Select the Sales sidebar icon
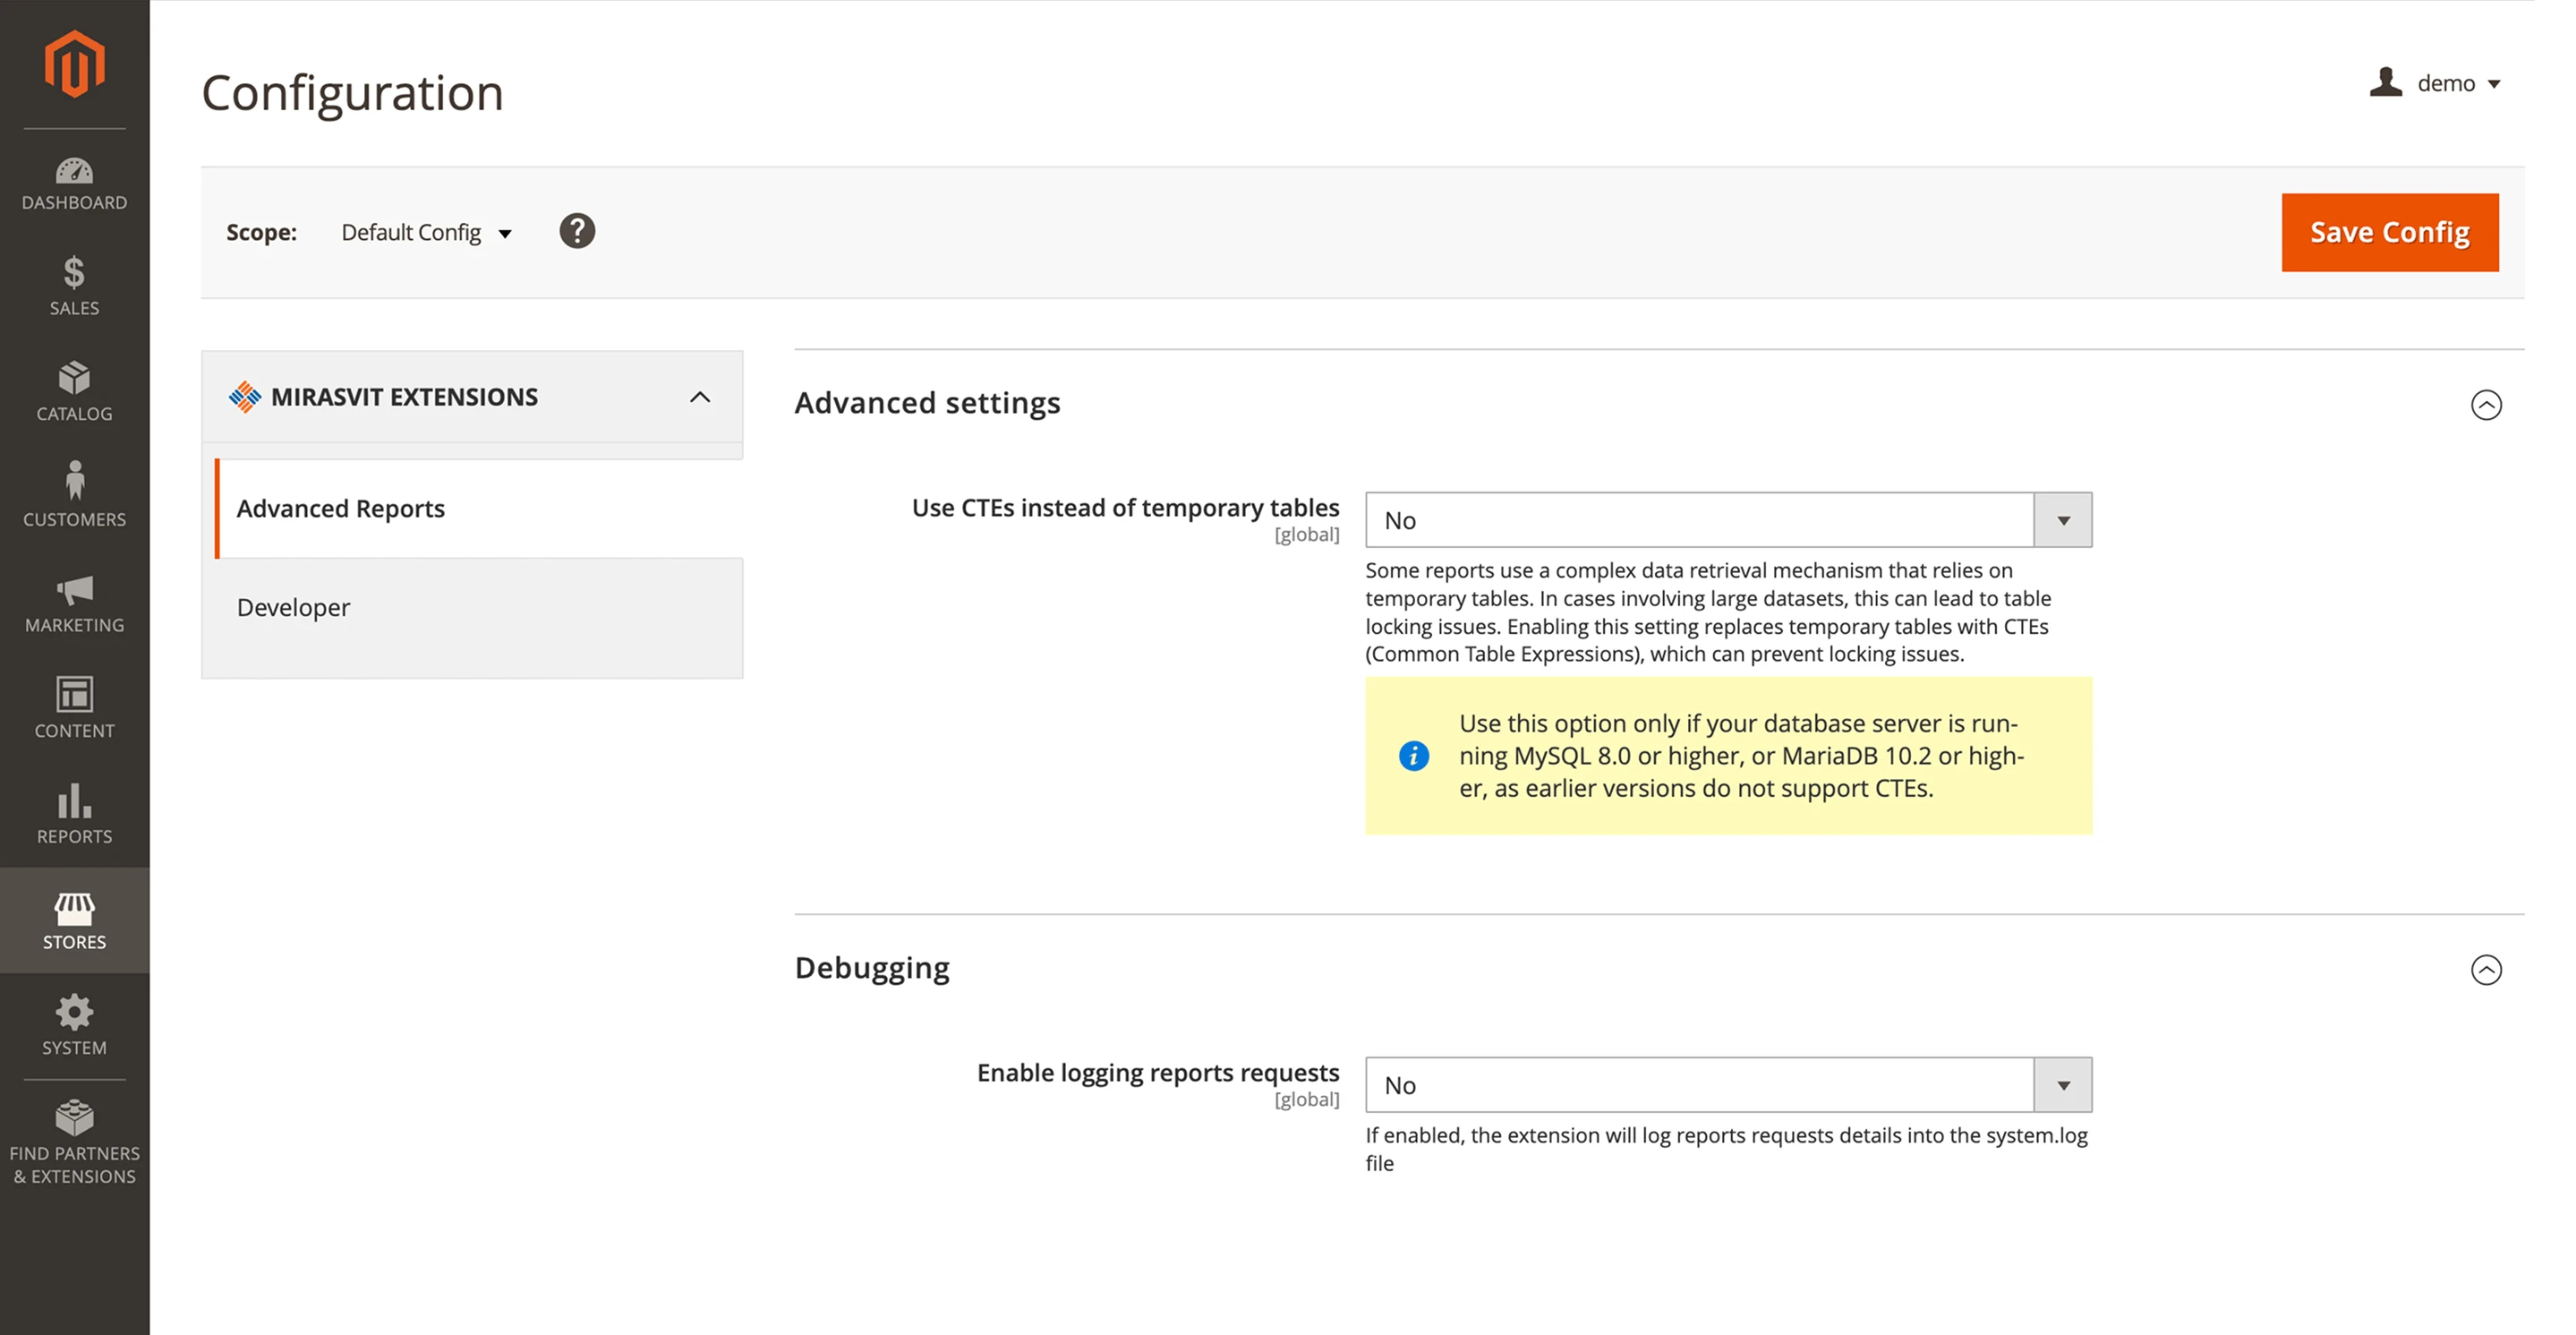 coord(74,287)
